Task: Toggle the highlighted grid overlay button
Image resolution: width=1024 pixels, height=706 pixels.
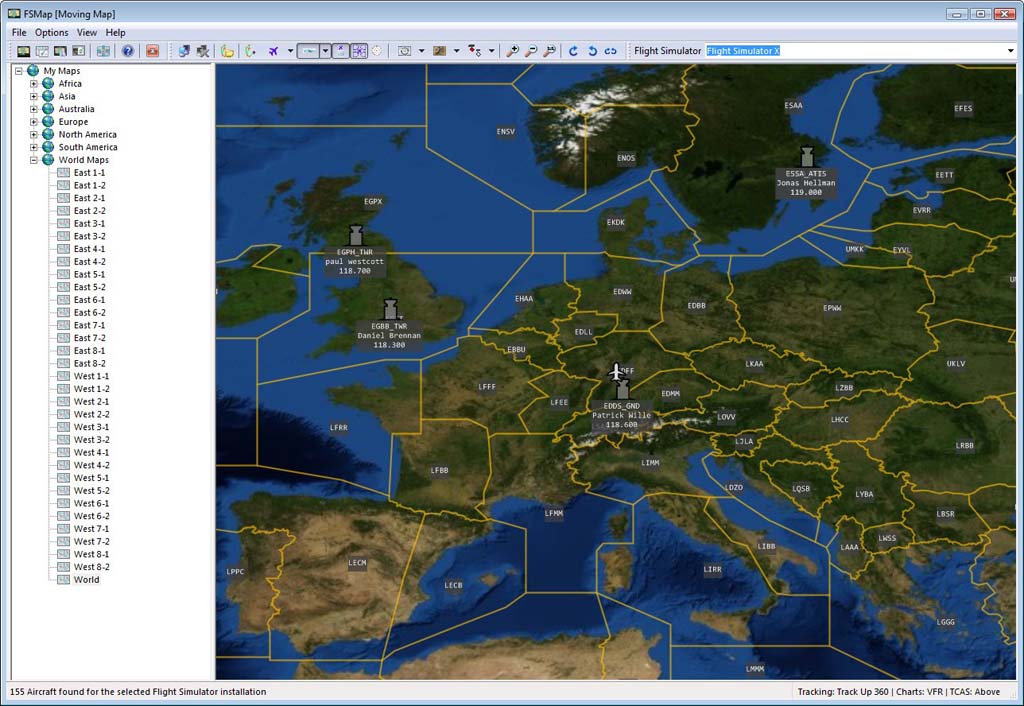Action: (358, 51)
